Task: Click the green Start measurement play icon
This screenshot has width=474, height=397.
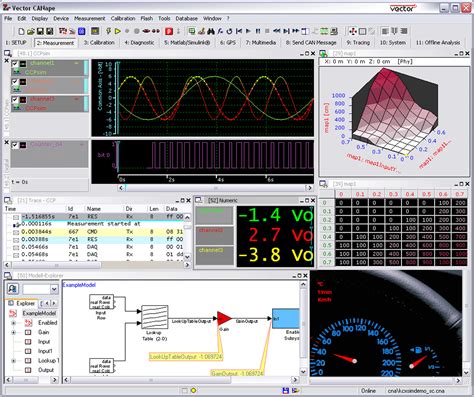Action: [118, 31]
